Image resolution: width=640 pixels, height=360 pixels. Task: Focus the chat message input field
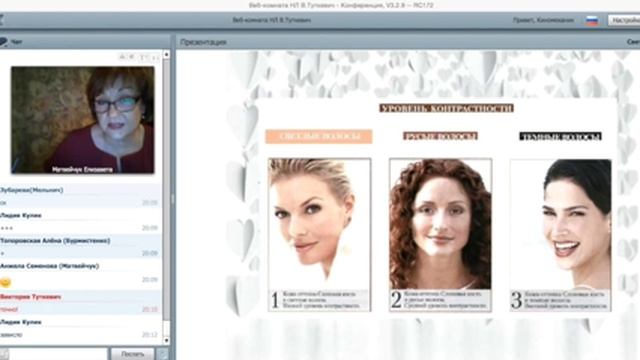click(x=58, y=354)
